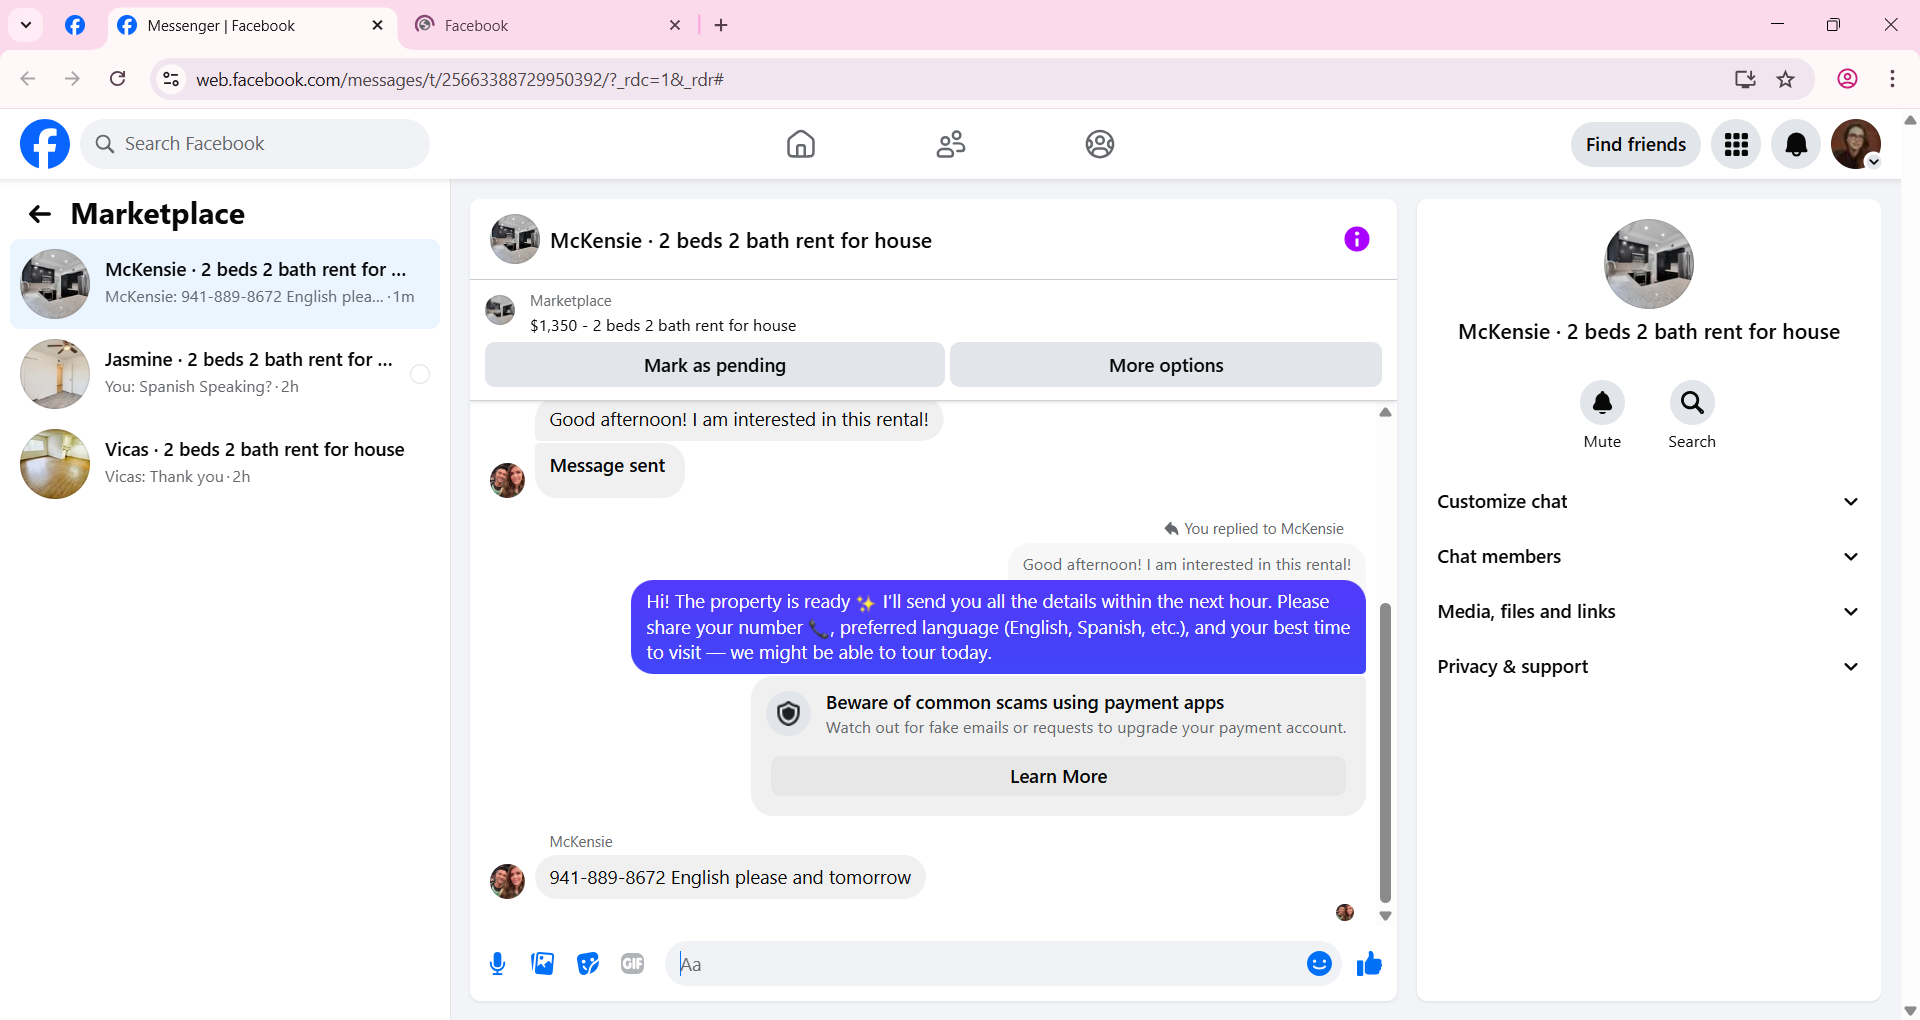Open the McKensie conversation in the list
This screenshot has width=1920, height=1020.
point(225,284)
